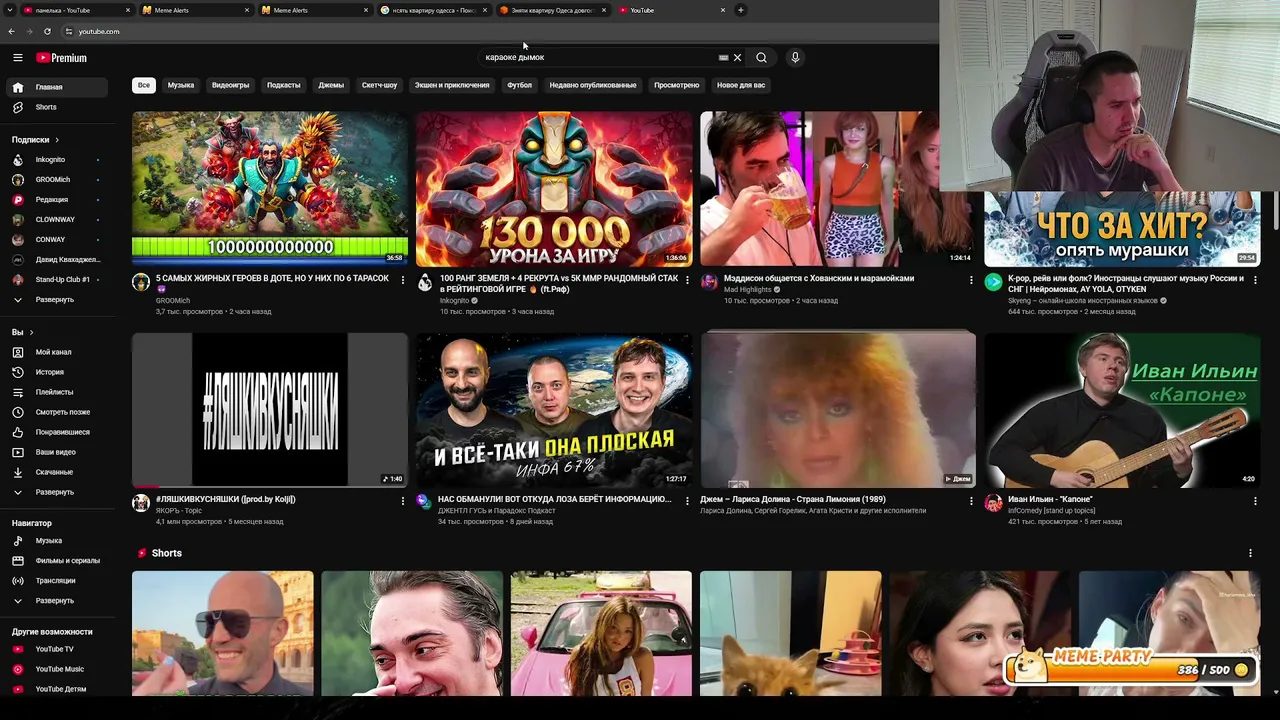Select the Экшен и приключения filter chip
The width and height of the screenshot is (1280, 720).
(452, 85)
